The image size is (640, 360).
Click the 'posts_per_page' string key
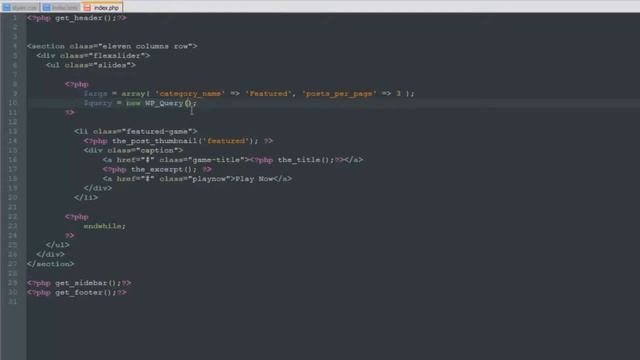[x=339, y=93]
